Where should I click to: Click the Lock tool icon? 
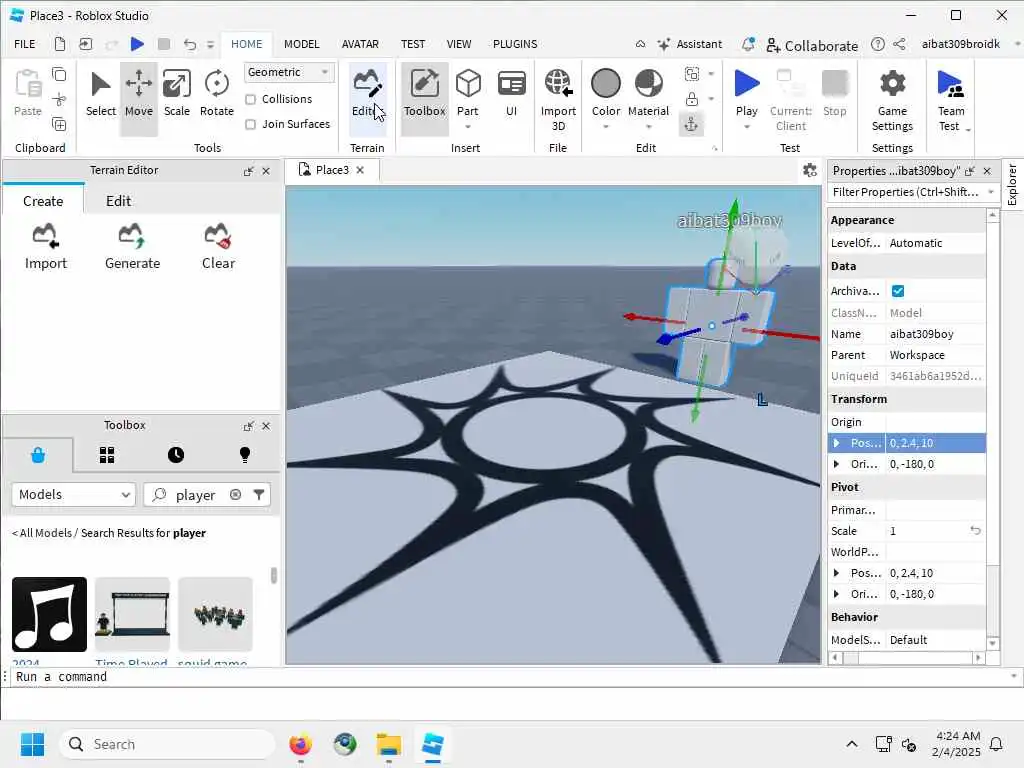coord(692,99)
